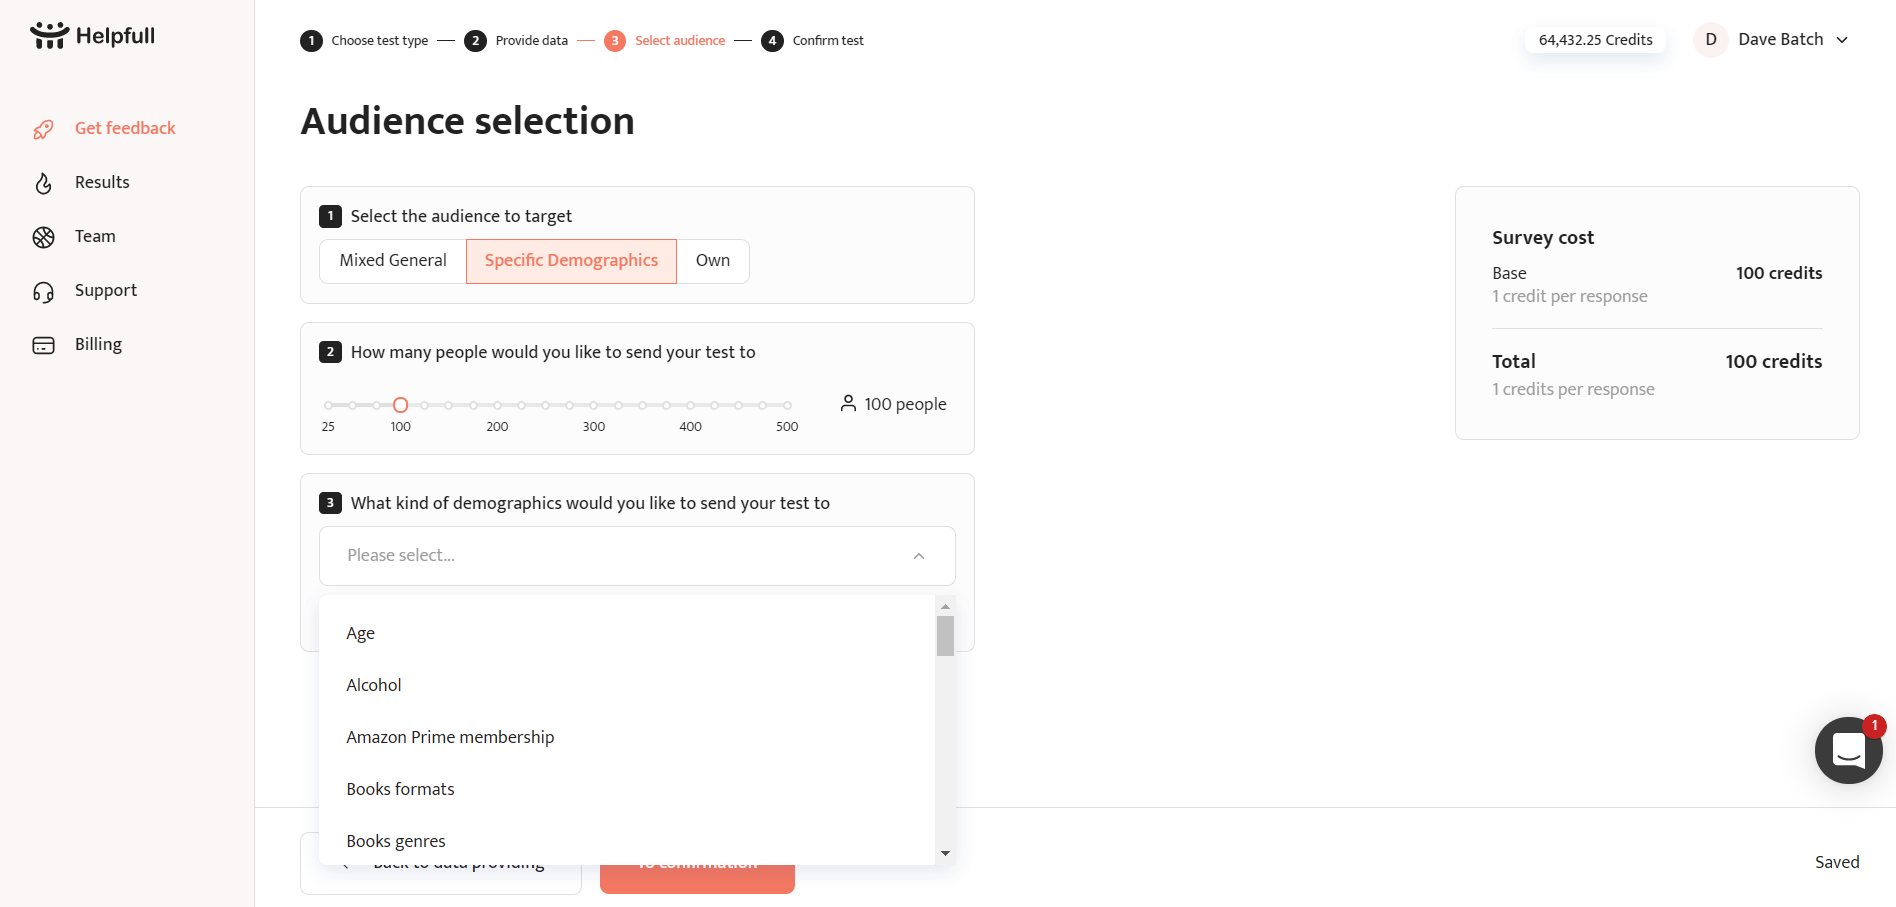Click the user avatar letter D
1896x907 pixels.
click(1711, 40)
